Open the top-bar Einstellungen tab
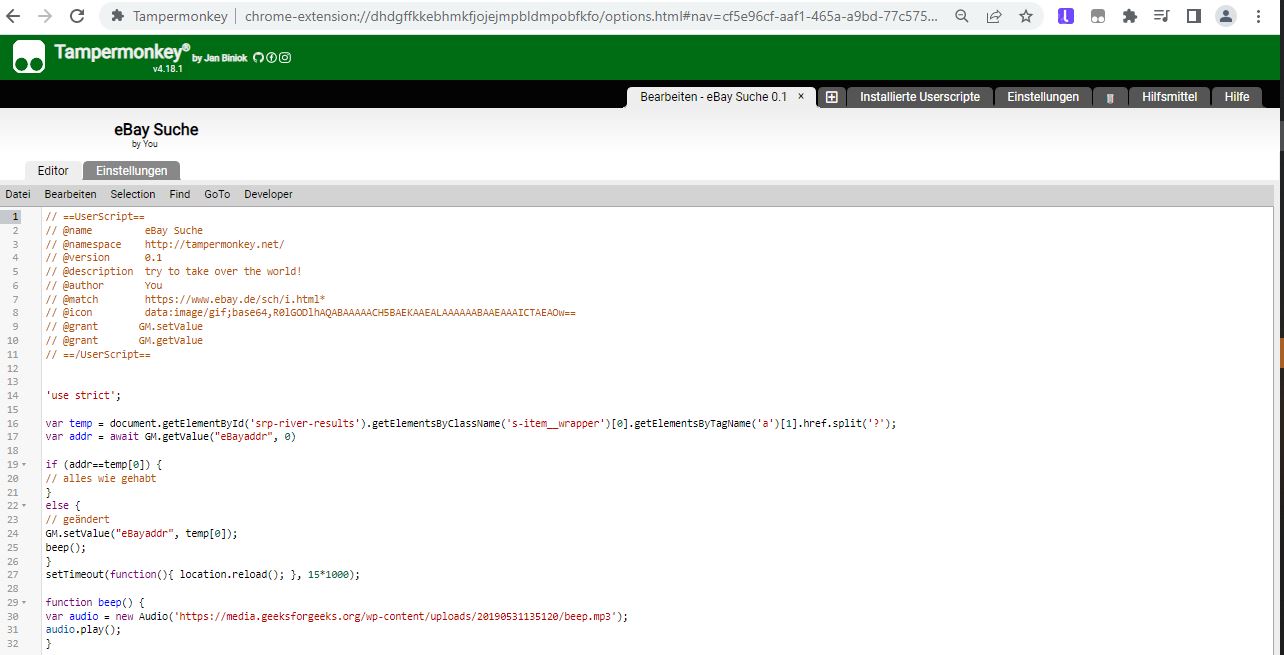 click(x=1043, y=97)
